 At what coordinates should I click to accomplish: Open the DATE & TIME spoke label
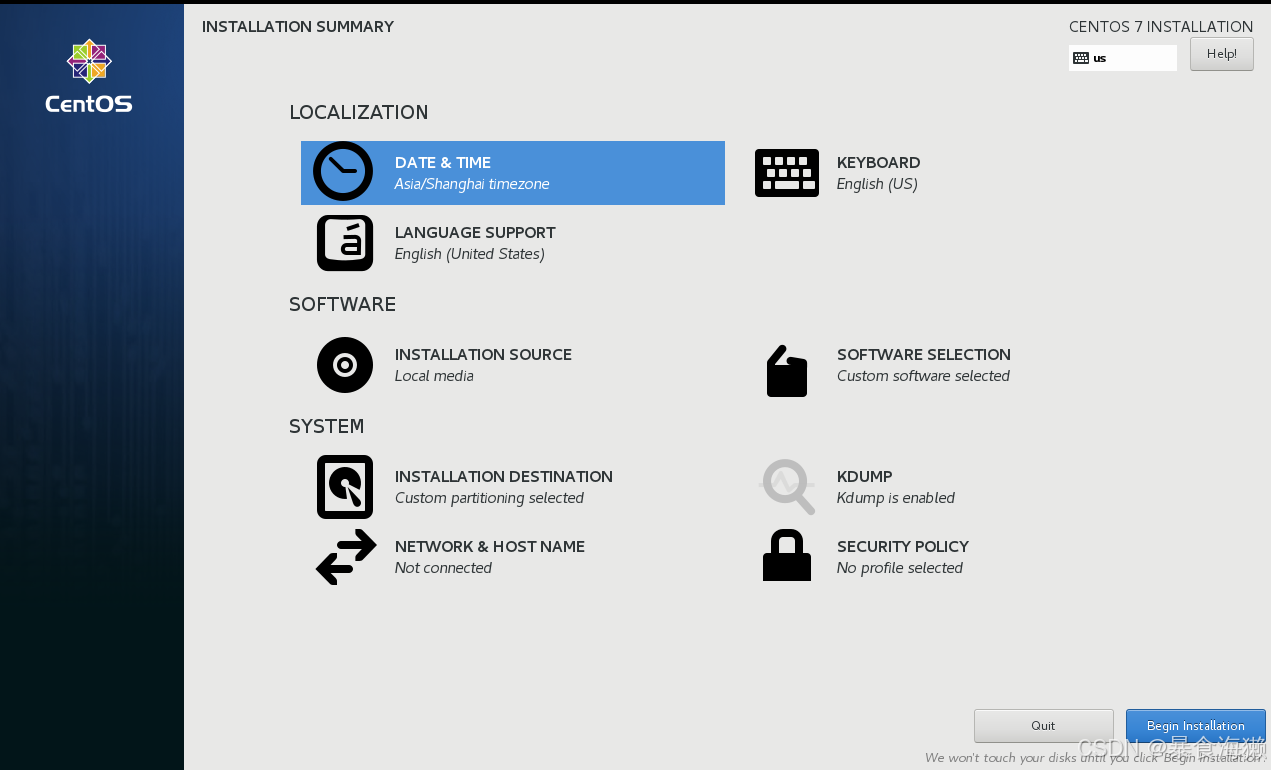tap(443, 162)
